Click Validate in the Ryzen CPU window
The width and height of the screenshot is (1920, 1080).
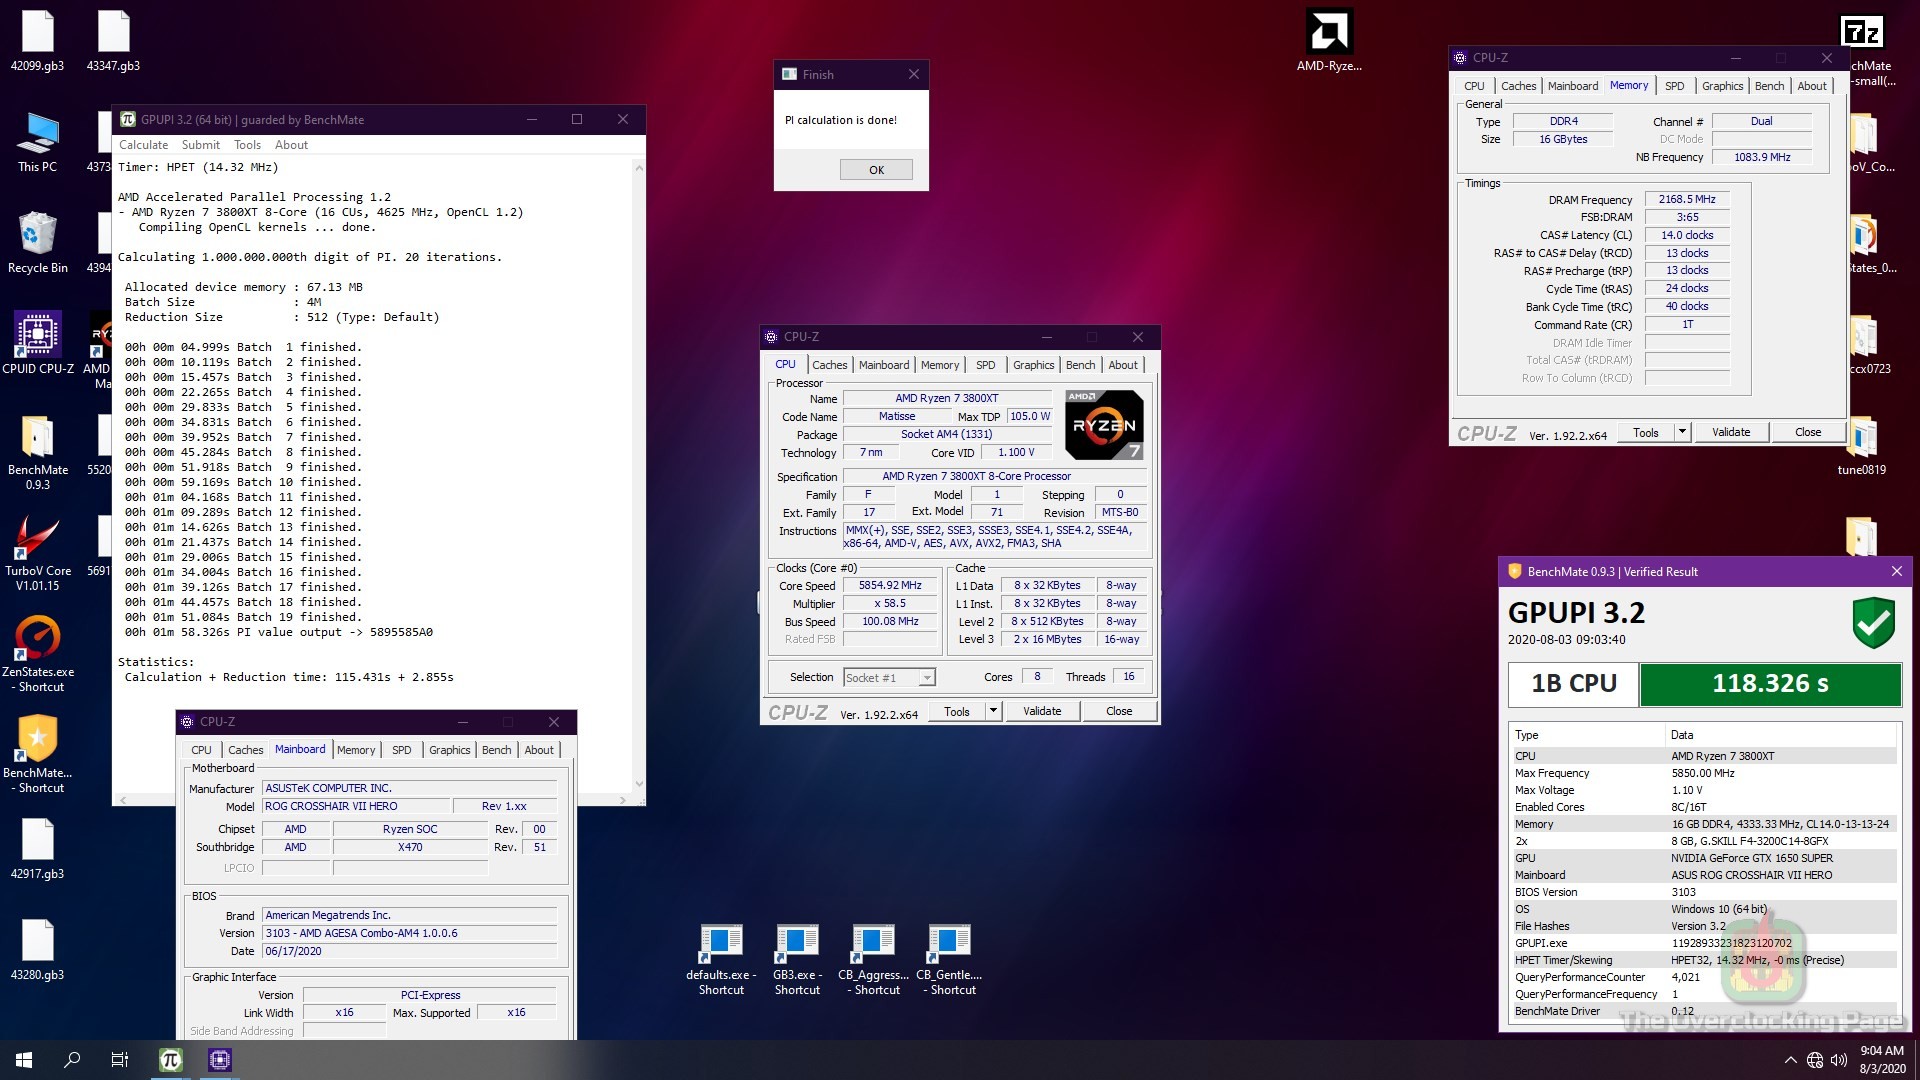(x=1042, y=711)
